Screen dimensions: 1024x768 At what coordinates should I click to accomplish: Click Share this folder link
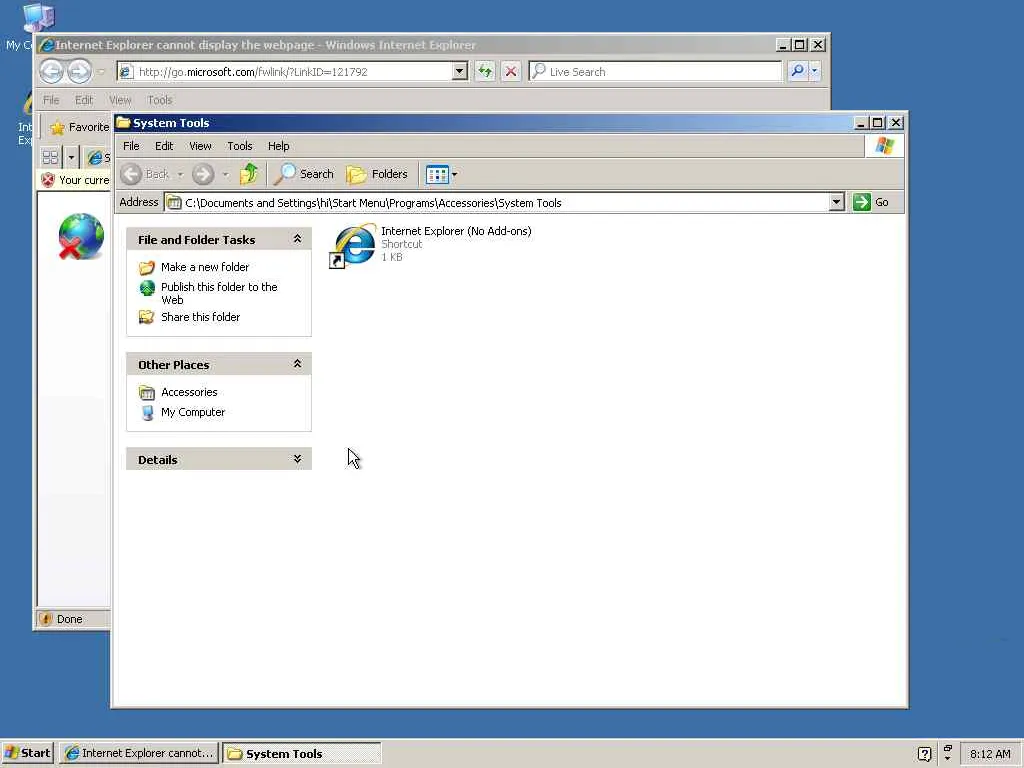[x=200, y=317]
